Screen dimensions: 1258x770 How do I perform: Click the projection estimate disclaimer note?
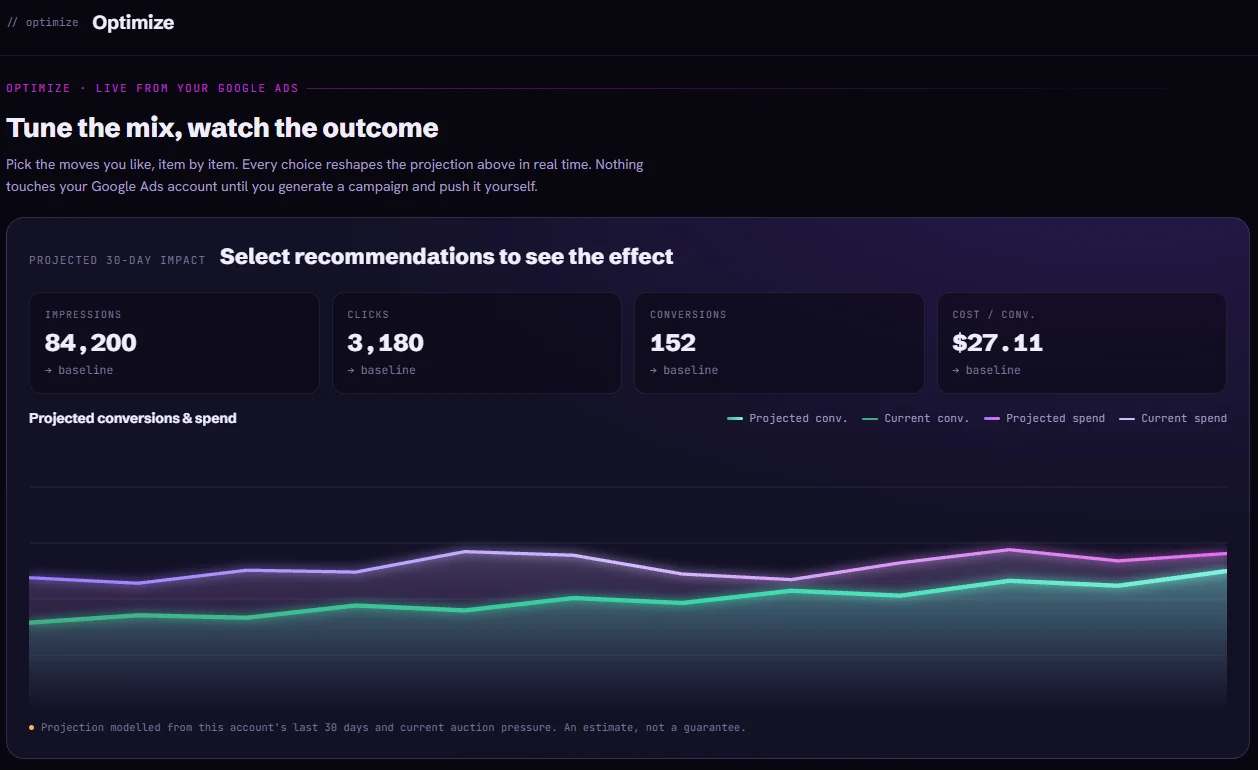click(x=393, y=727)
